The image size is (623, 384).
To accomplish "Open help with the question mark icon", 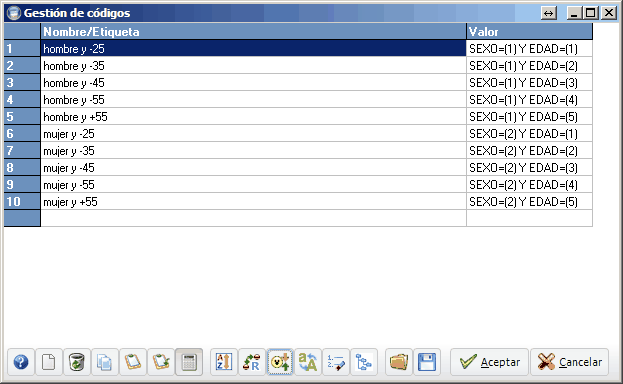I will pos(21,362).
